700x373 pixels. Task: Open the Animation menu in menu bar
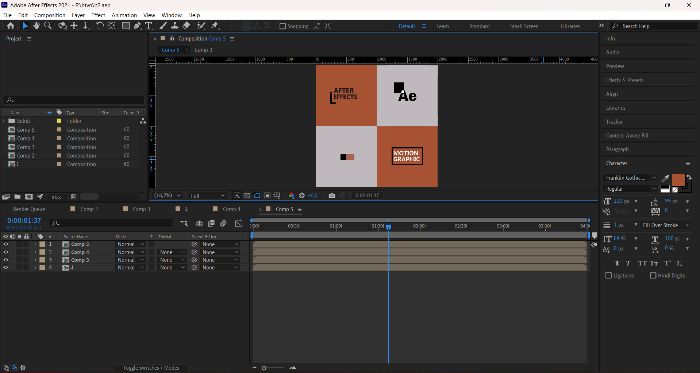(x=124, y=15)
